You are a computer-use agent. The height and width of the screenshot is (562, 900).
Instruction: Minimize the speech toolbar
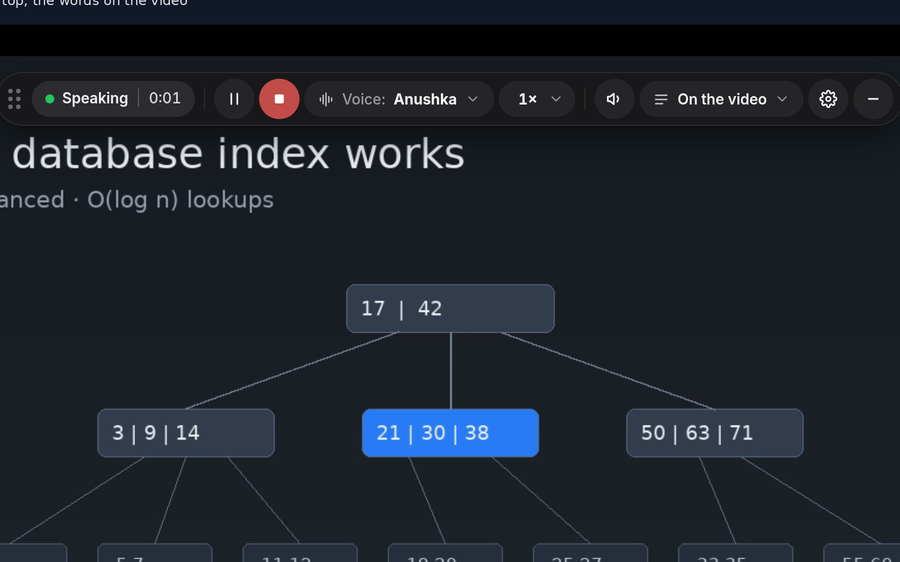[873, 99]
